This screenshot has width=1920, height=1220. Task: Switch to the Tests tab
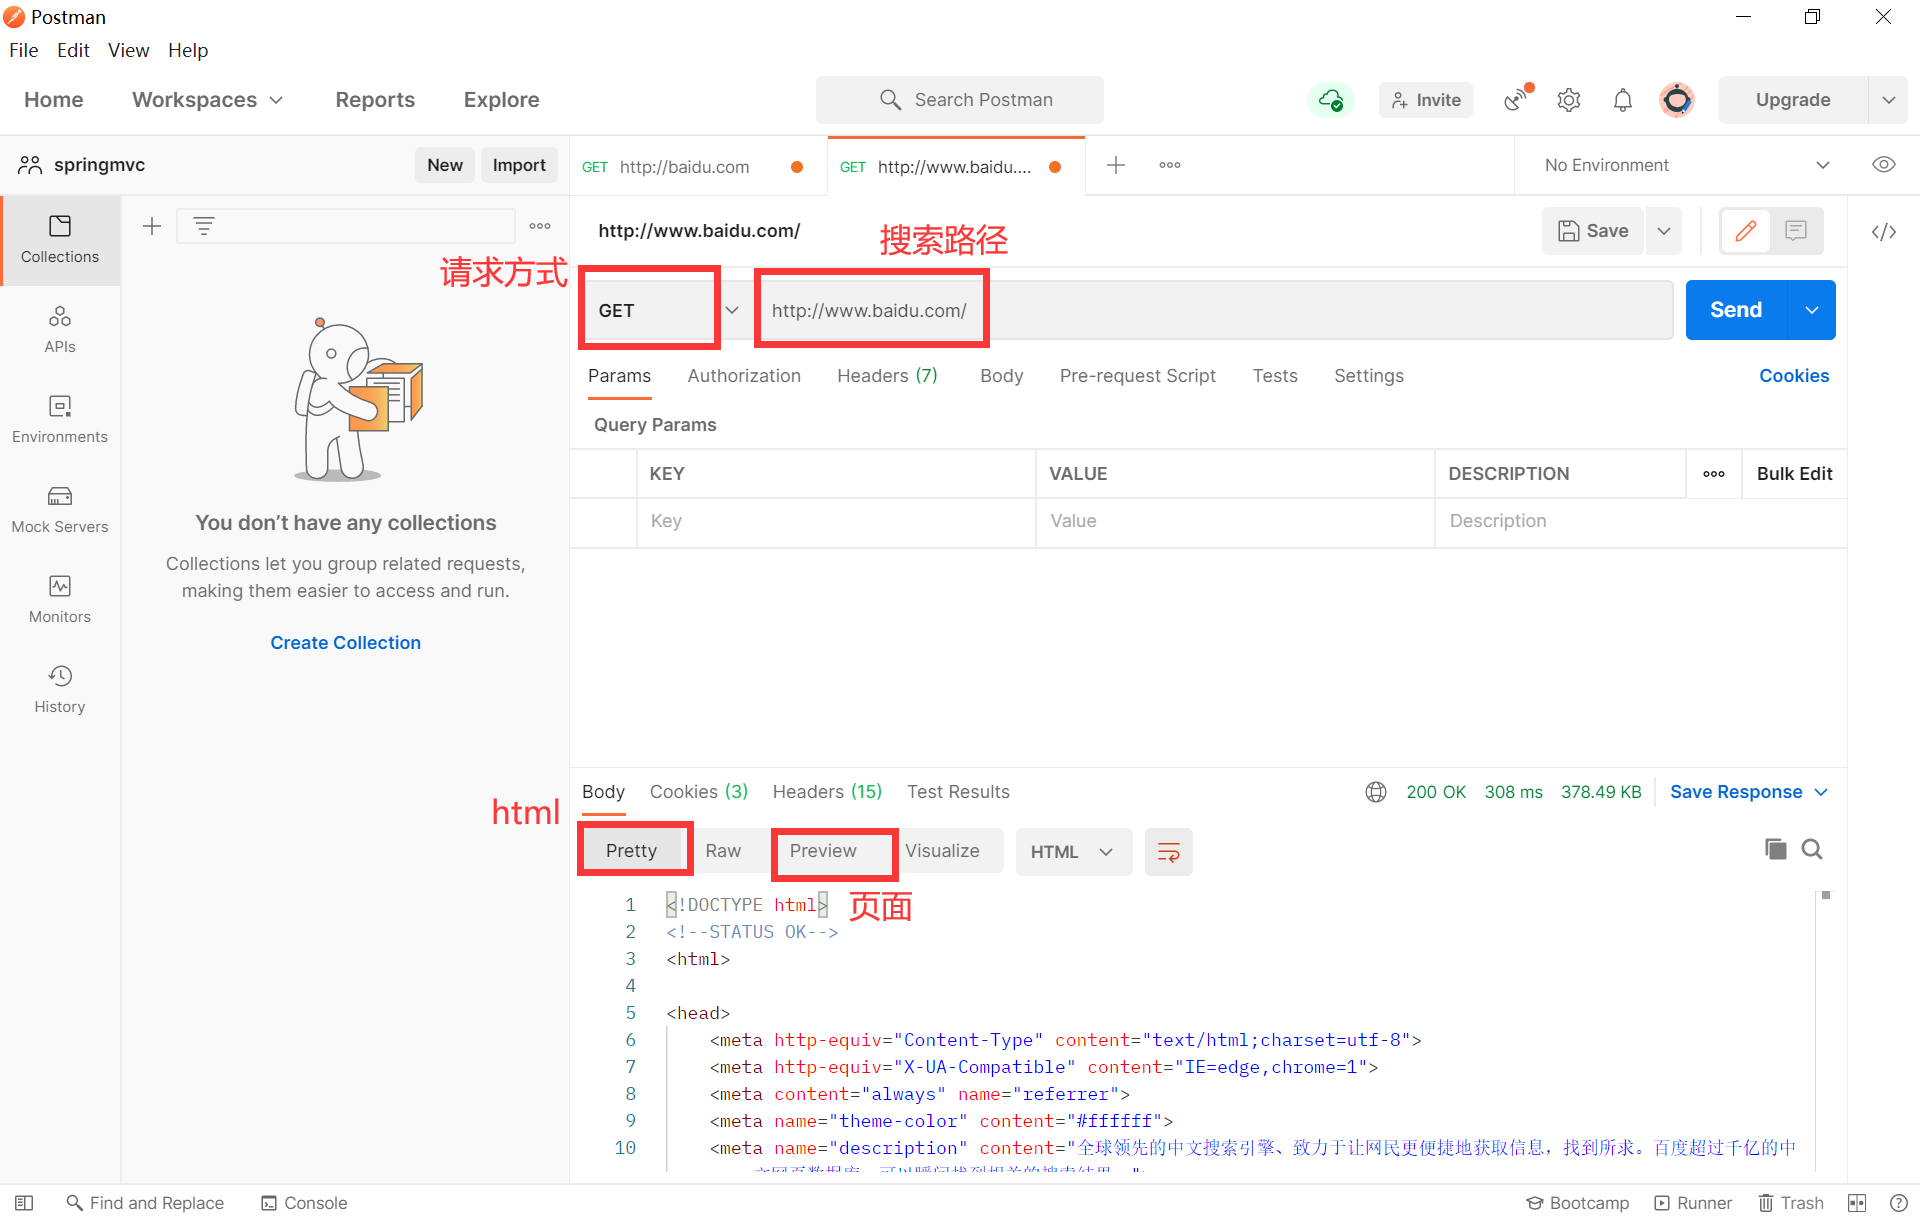pyautogui.click(x=1275, y=376)
